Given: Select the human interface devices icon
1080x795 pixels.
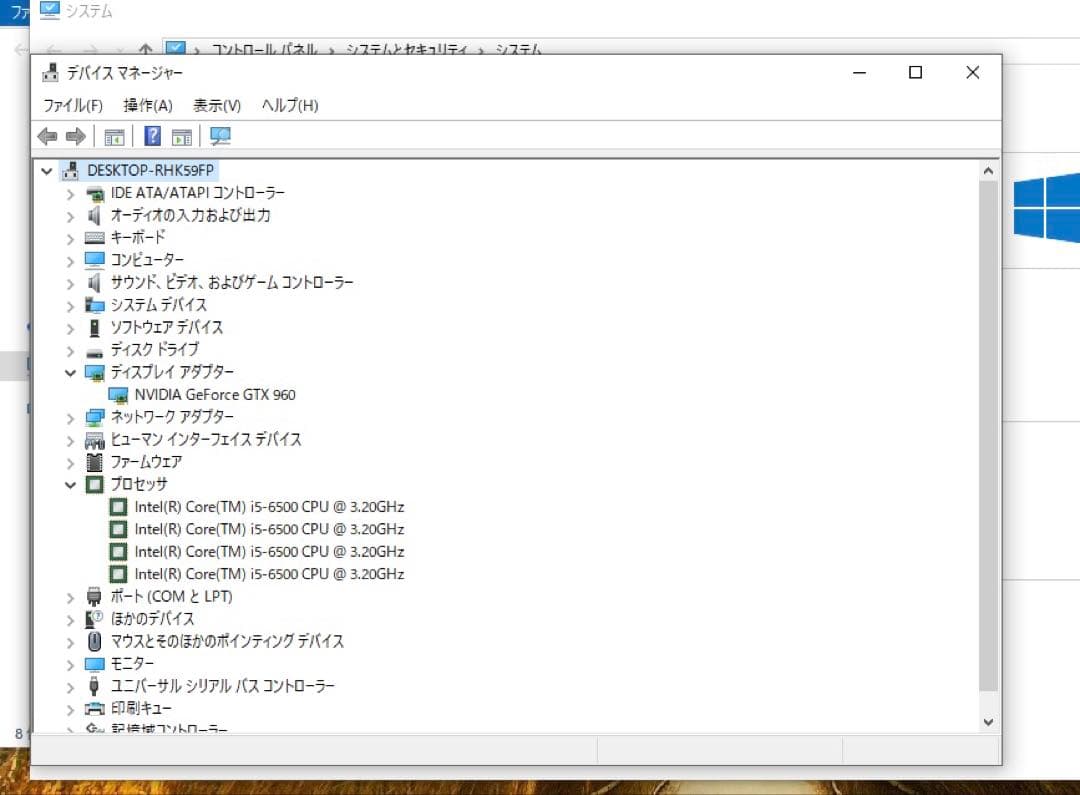Looking at the screenshot, I should coord(94,440).
